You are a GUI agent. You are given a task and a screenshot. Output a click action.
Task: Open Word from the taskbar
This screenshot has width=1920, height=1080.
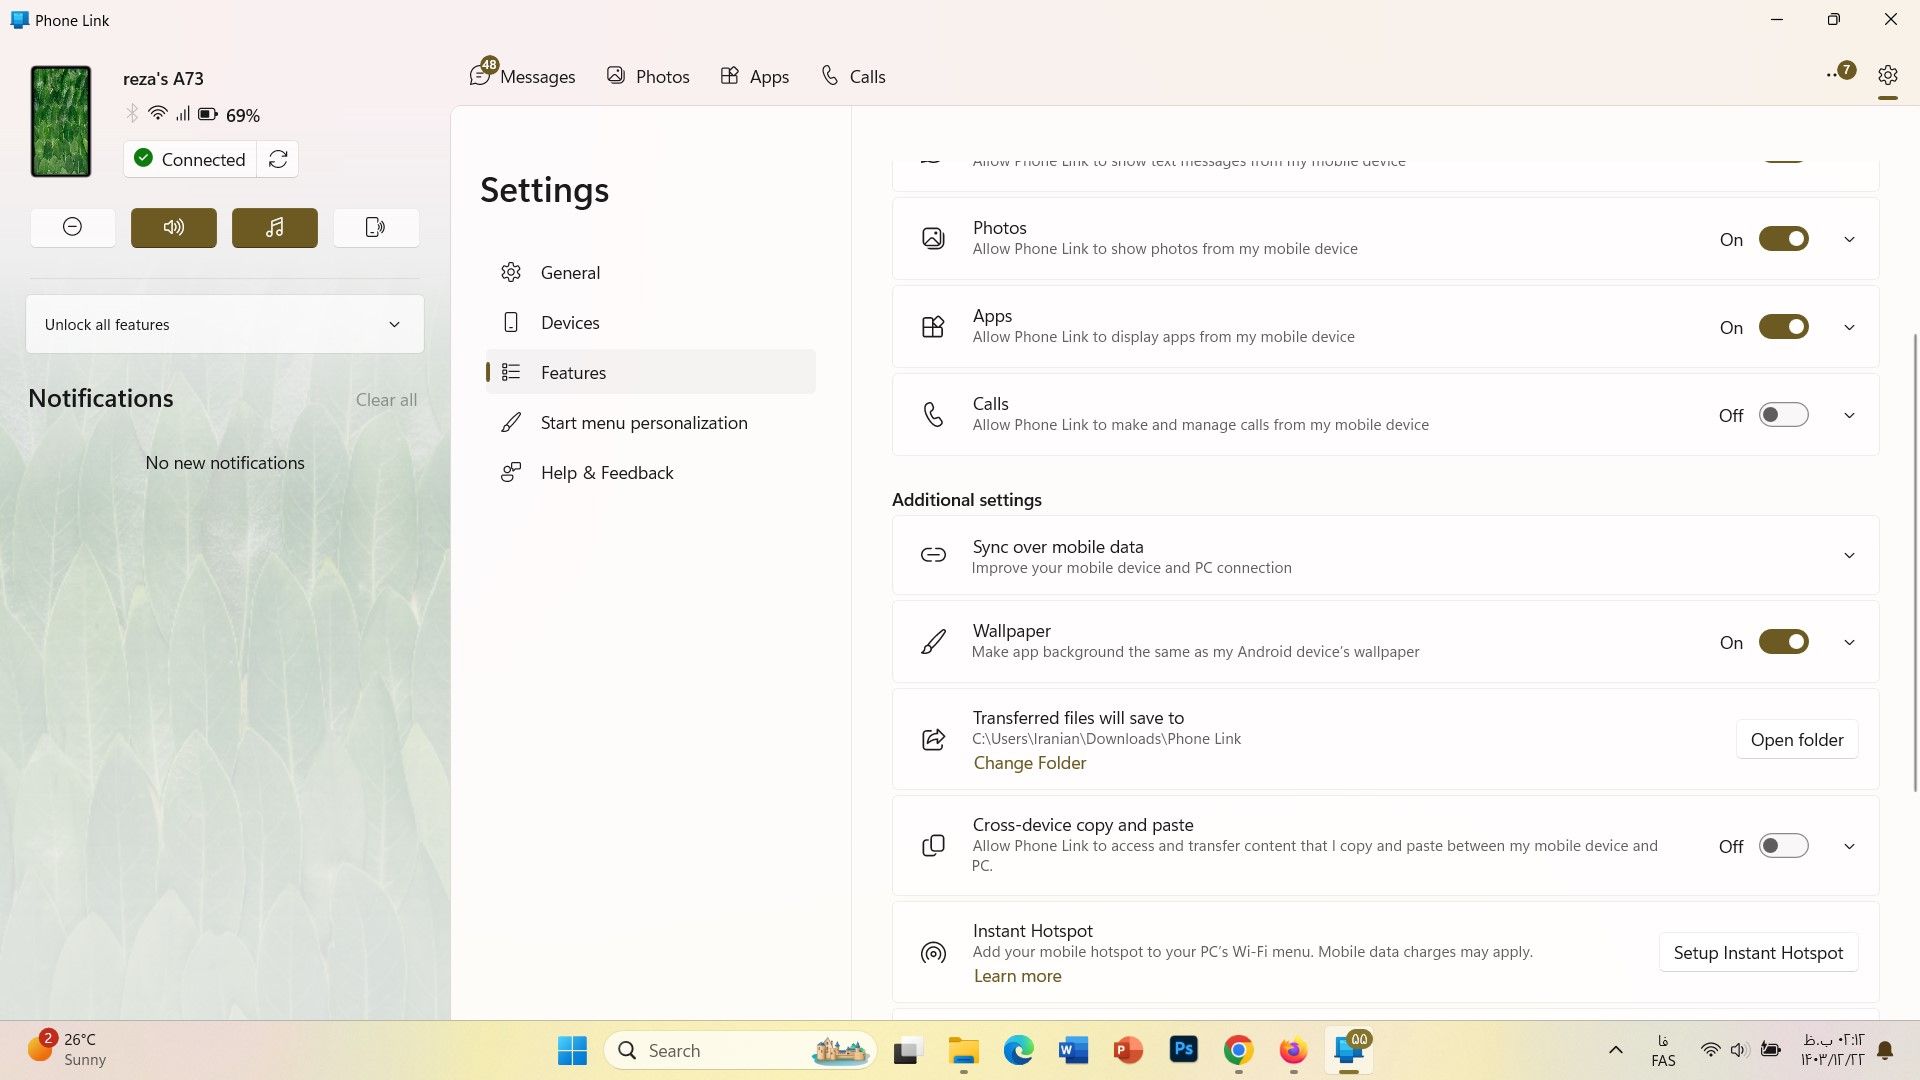[1073, 1050]
